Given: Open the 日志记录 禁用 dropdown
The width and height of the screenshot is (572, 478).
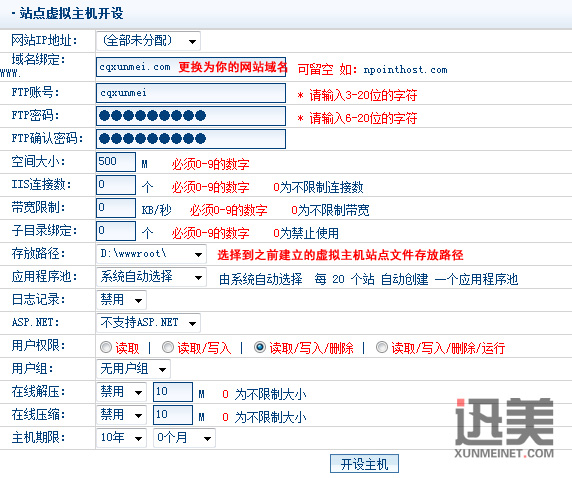Looking at the screenshot, I should coord(121,300).
